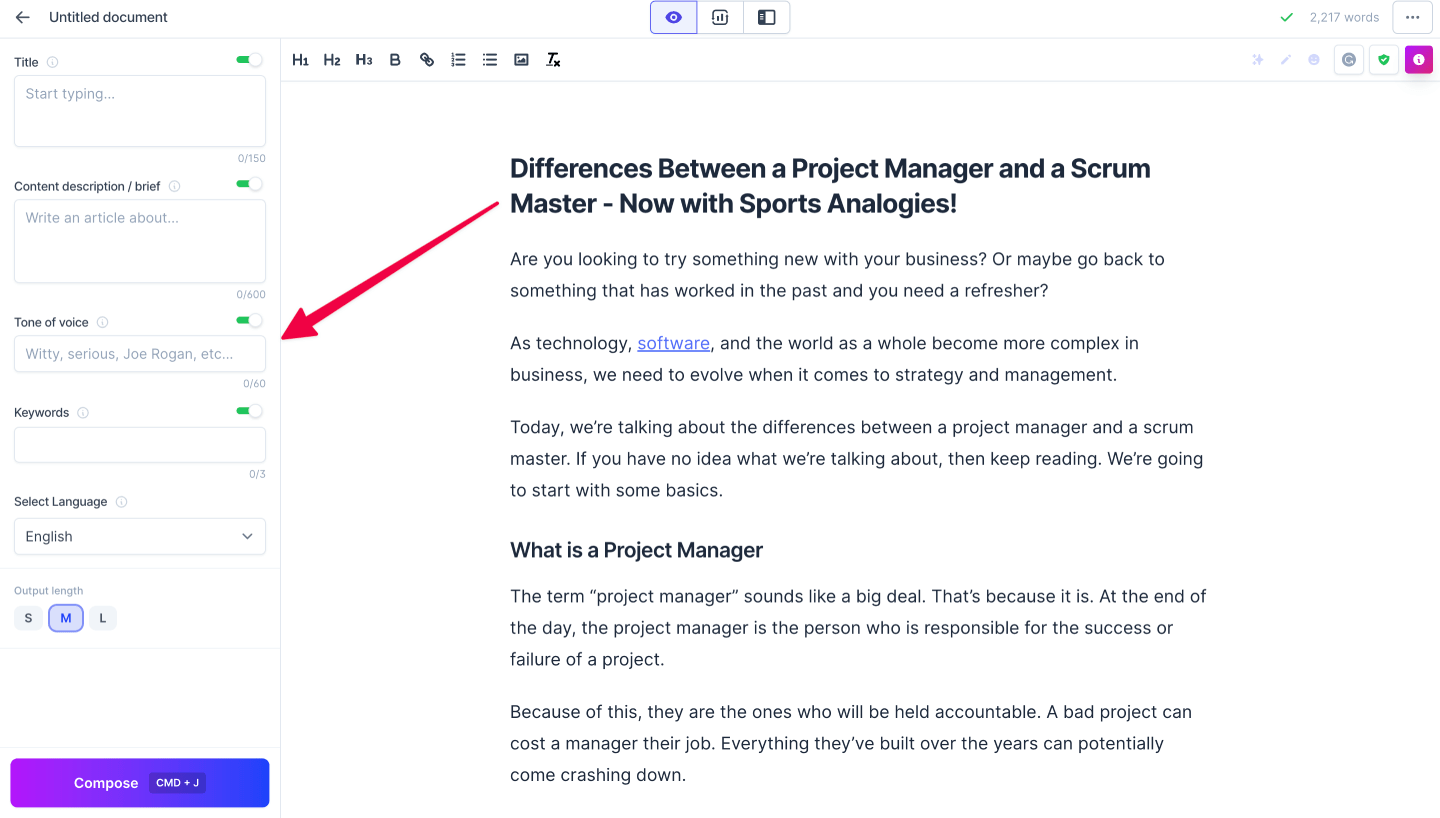Apply bold formatting from the toolbar
Image resolution: width=1440 pixels, height=818 pixels.
(395, 60)
